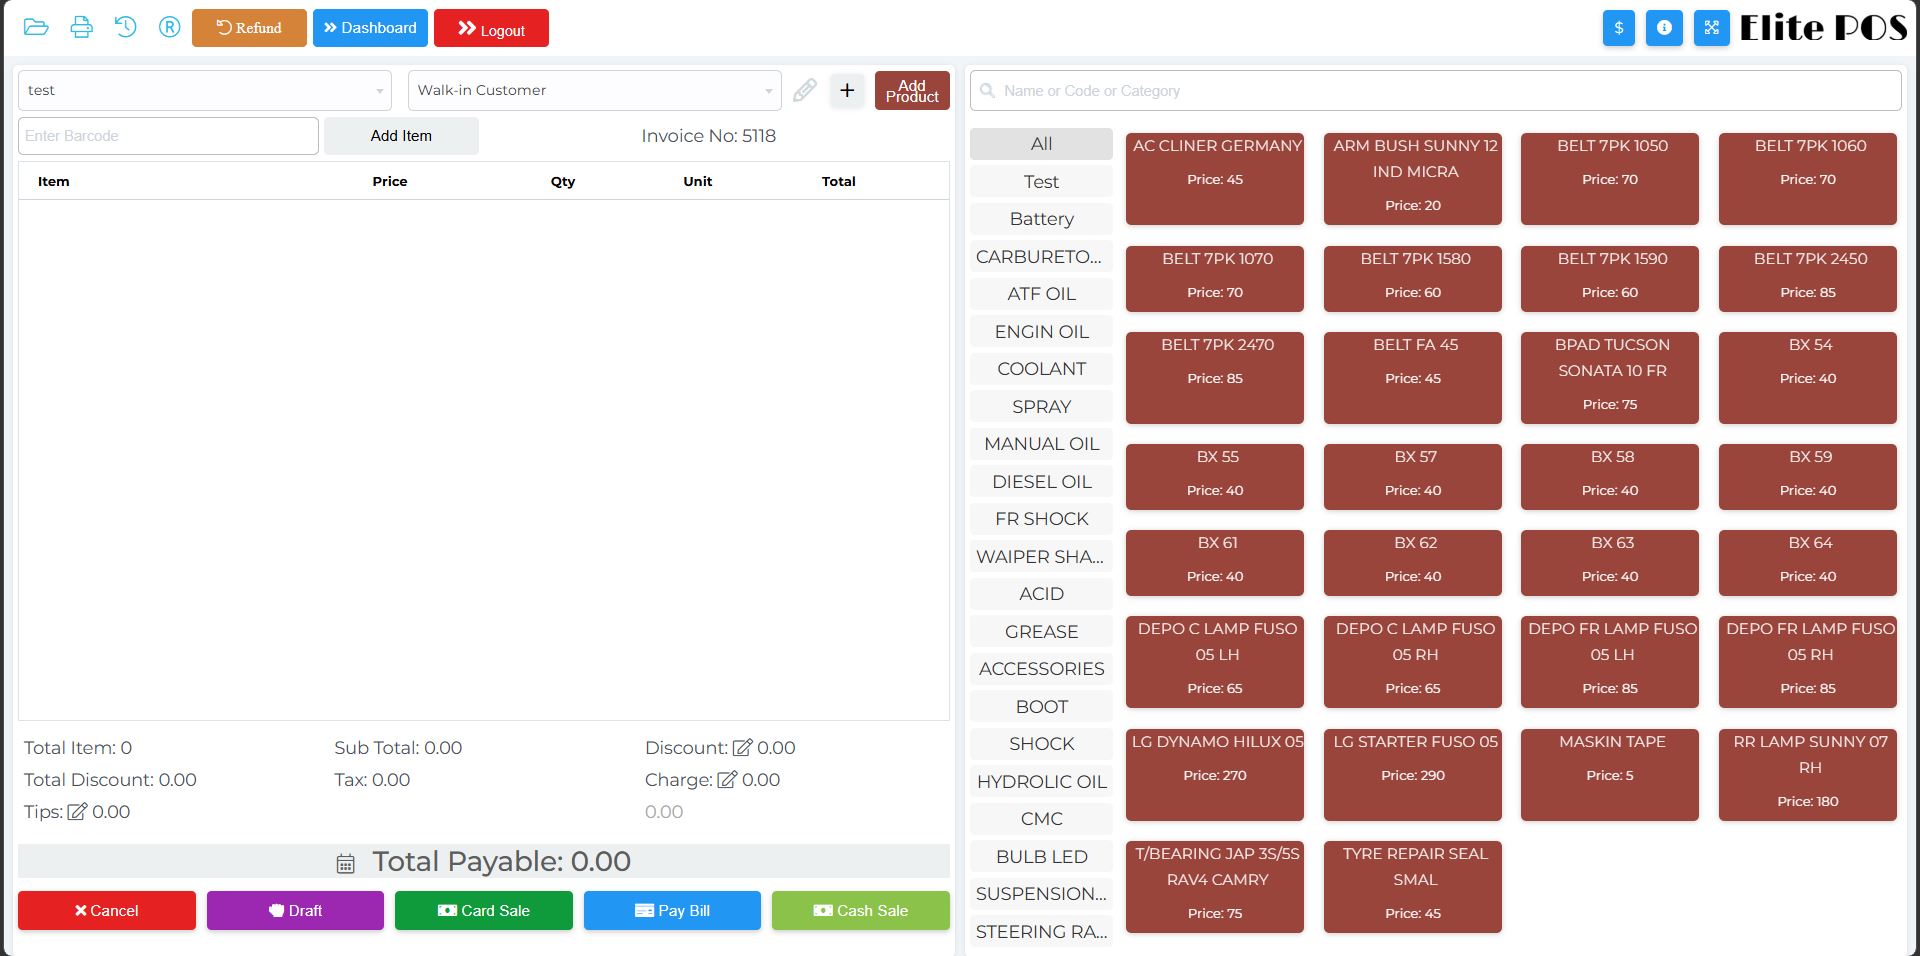Open the register selection dropdown showing test
Image resolution: width=1920 pixels, height=956 pixels.
click(x=203, y=90)
